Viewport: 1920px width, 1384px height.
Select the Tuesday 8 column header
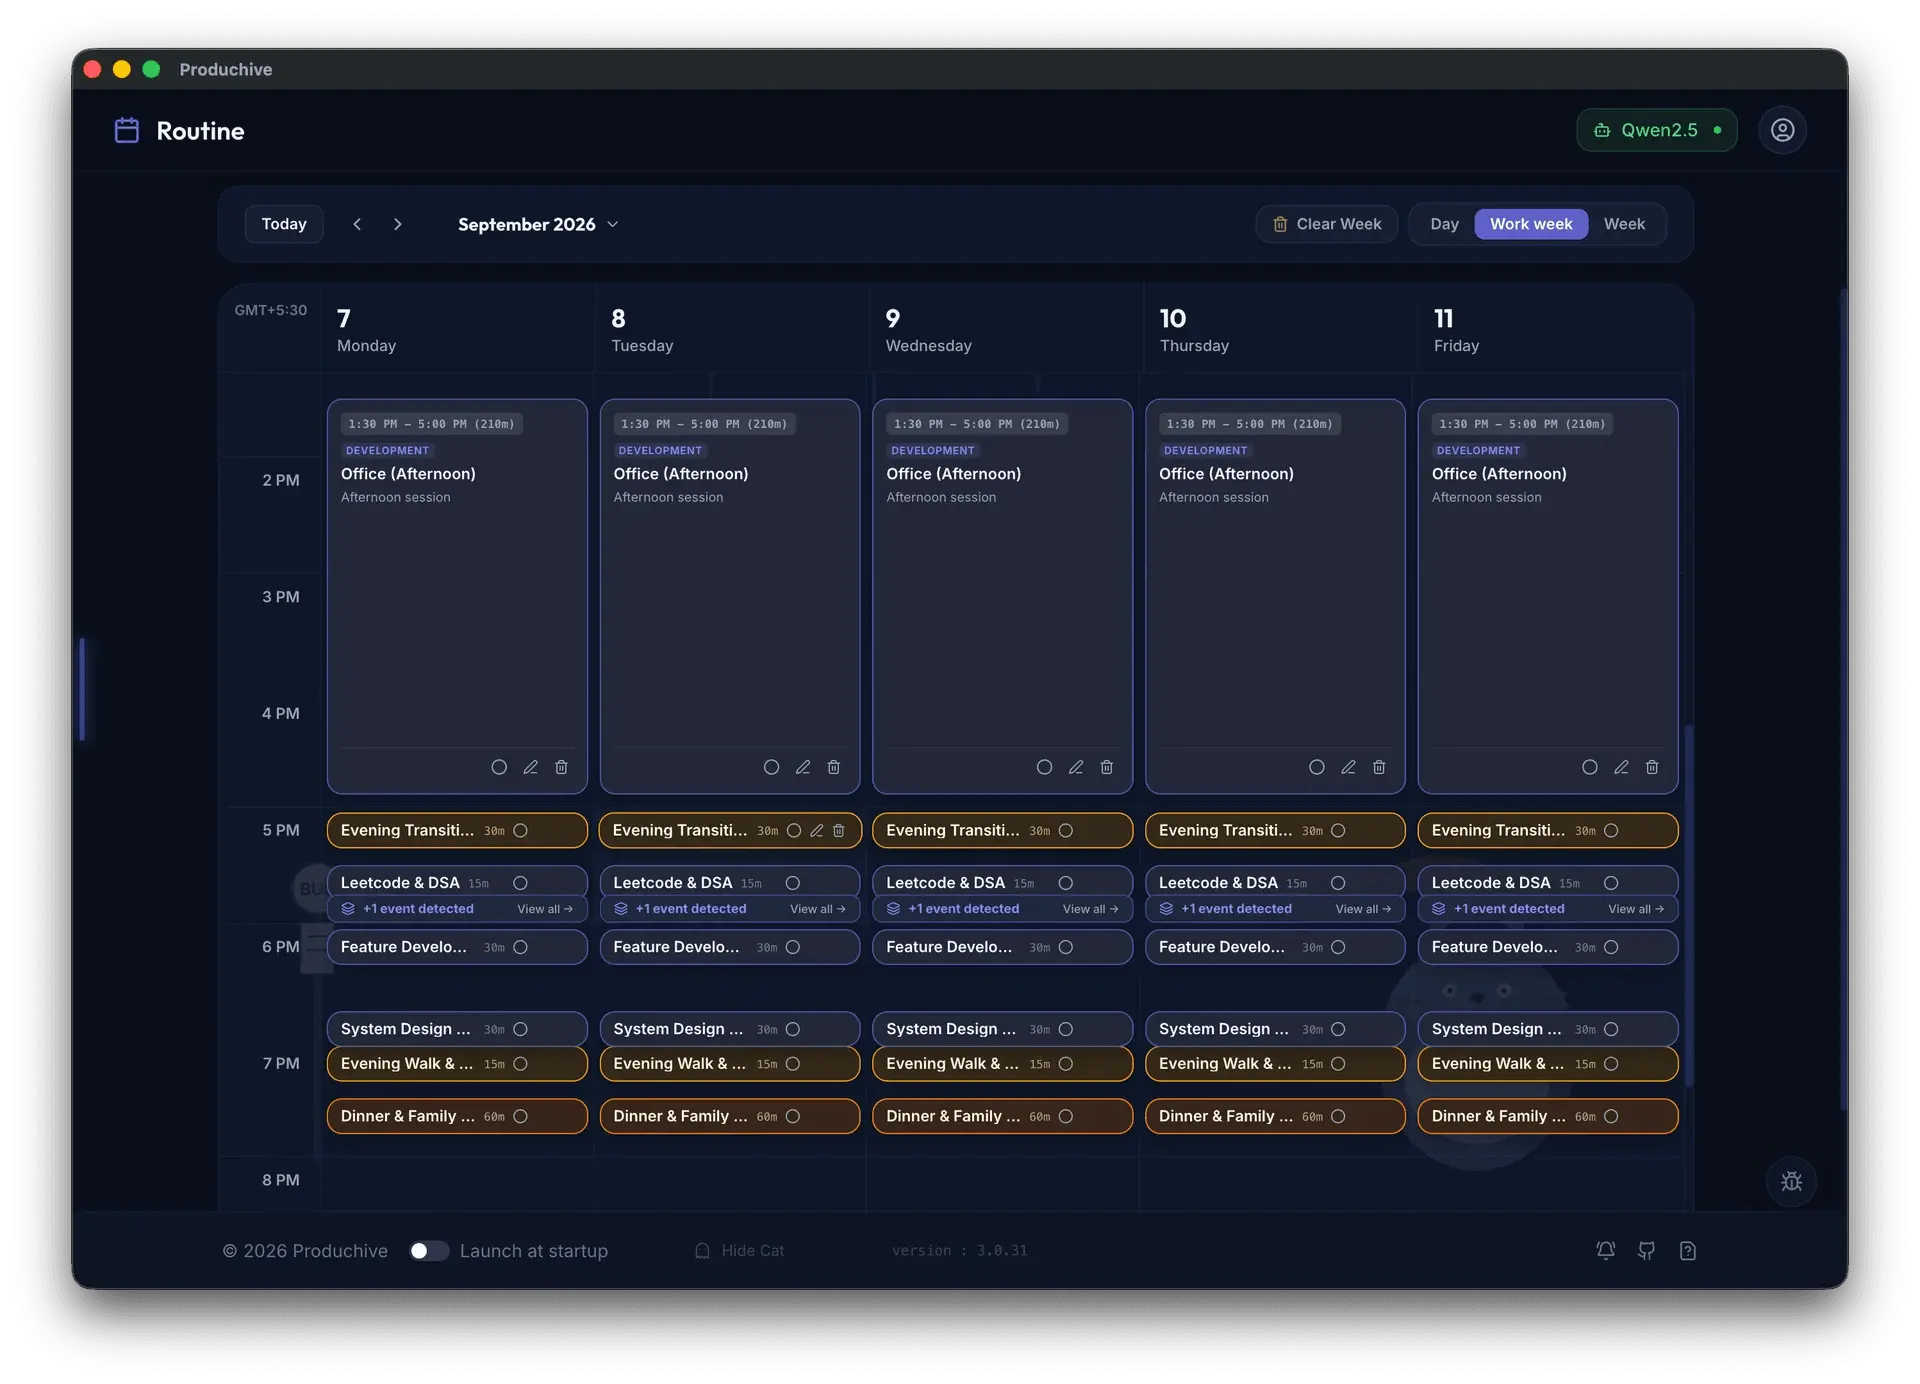[732, 331]
